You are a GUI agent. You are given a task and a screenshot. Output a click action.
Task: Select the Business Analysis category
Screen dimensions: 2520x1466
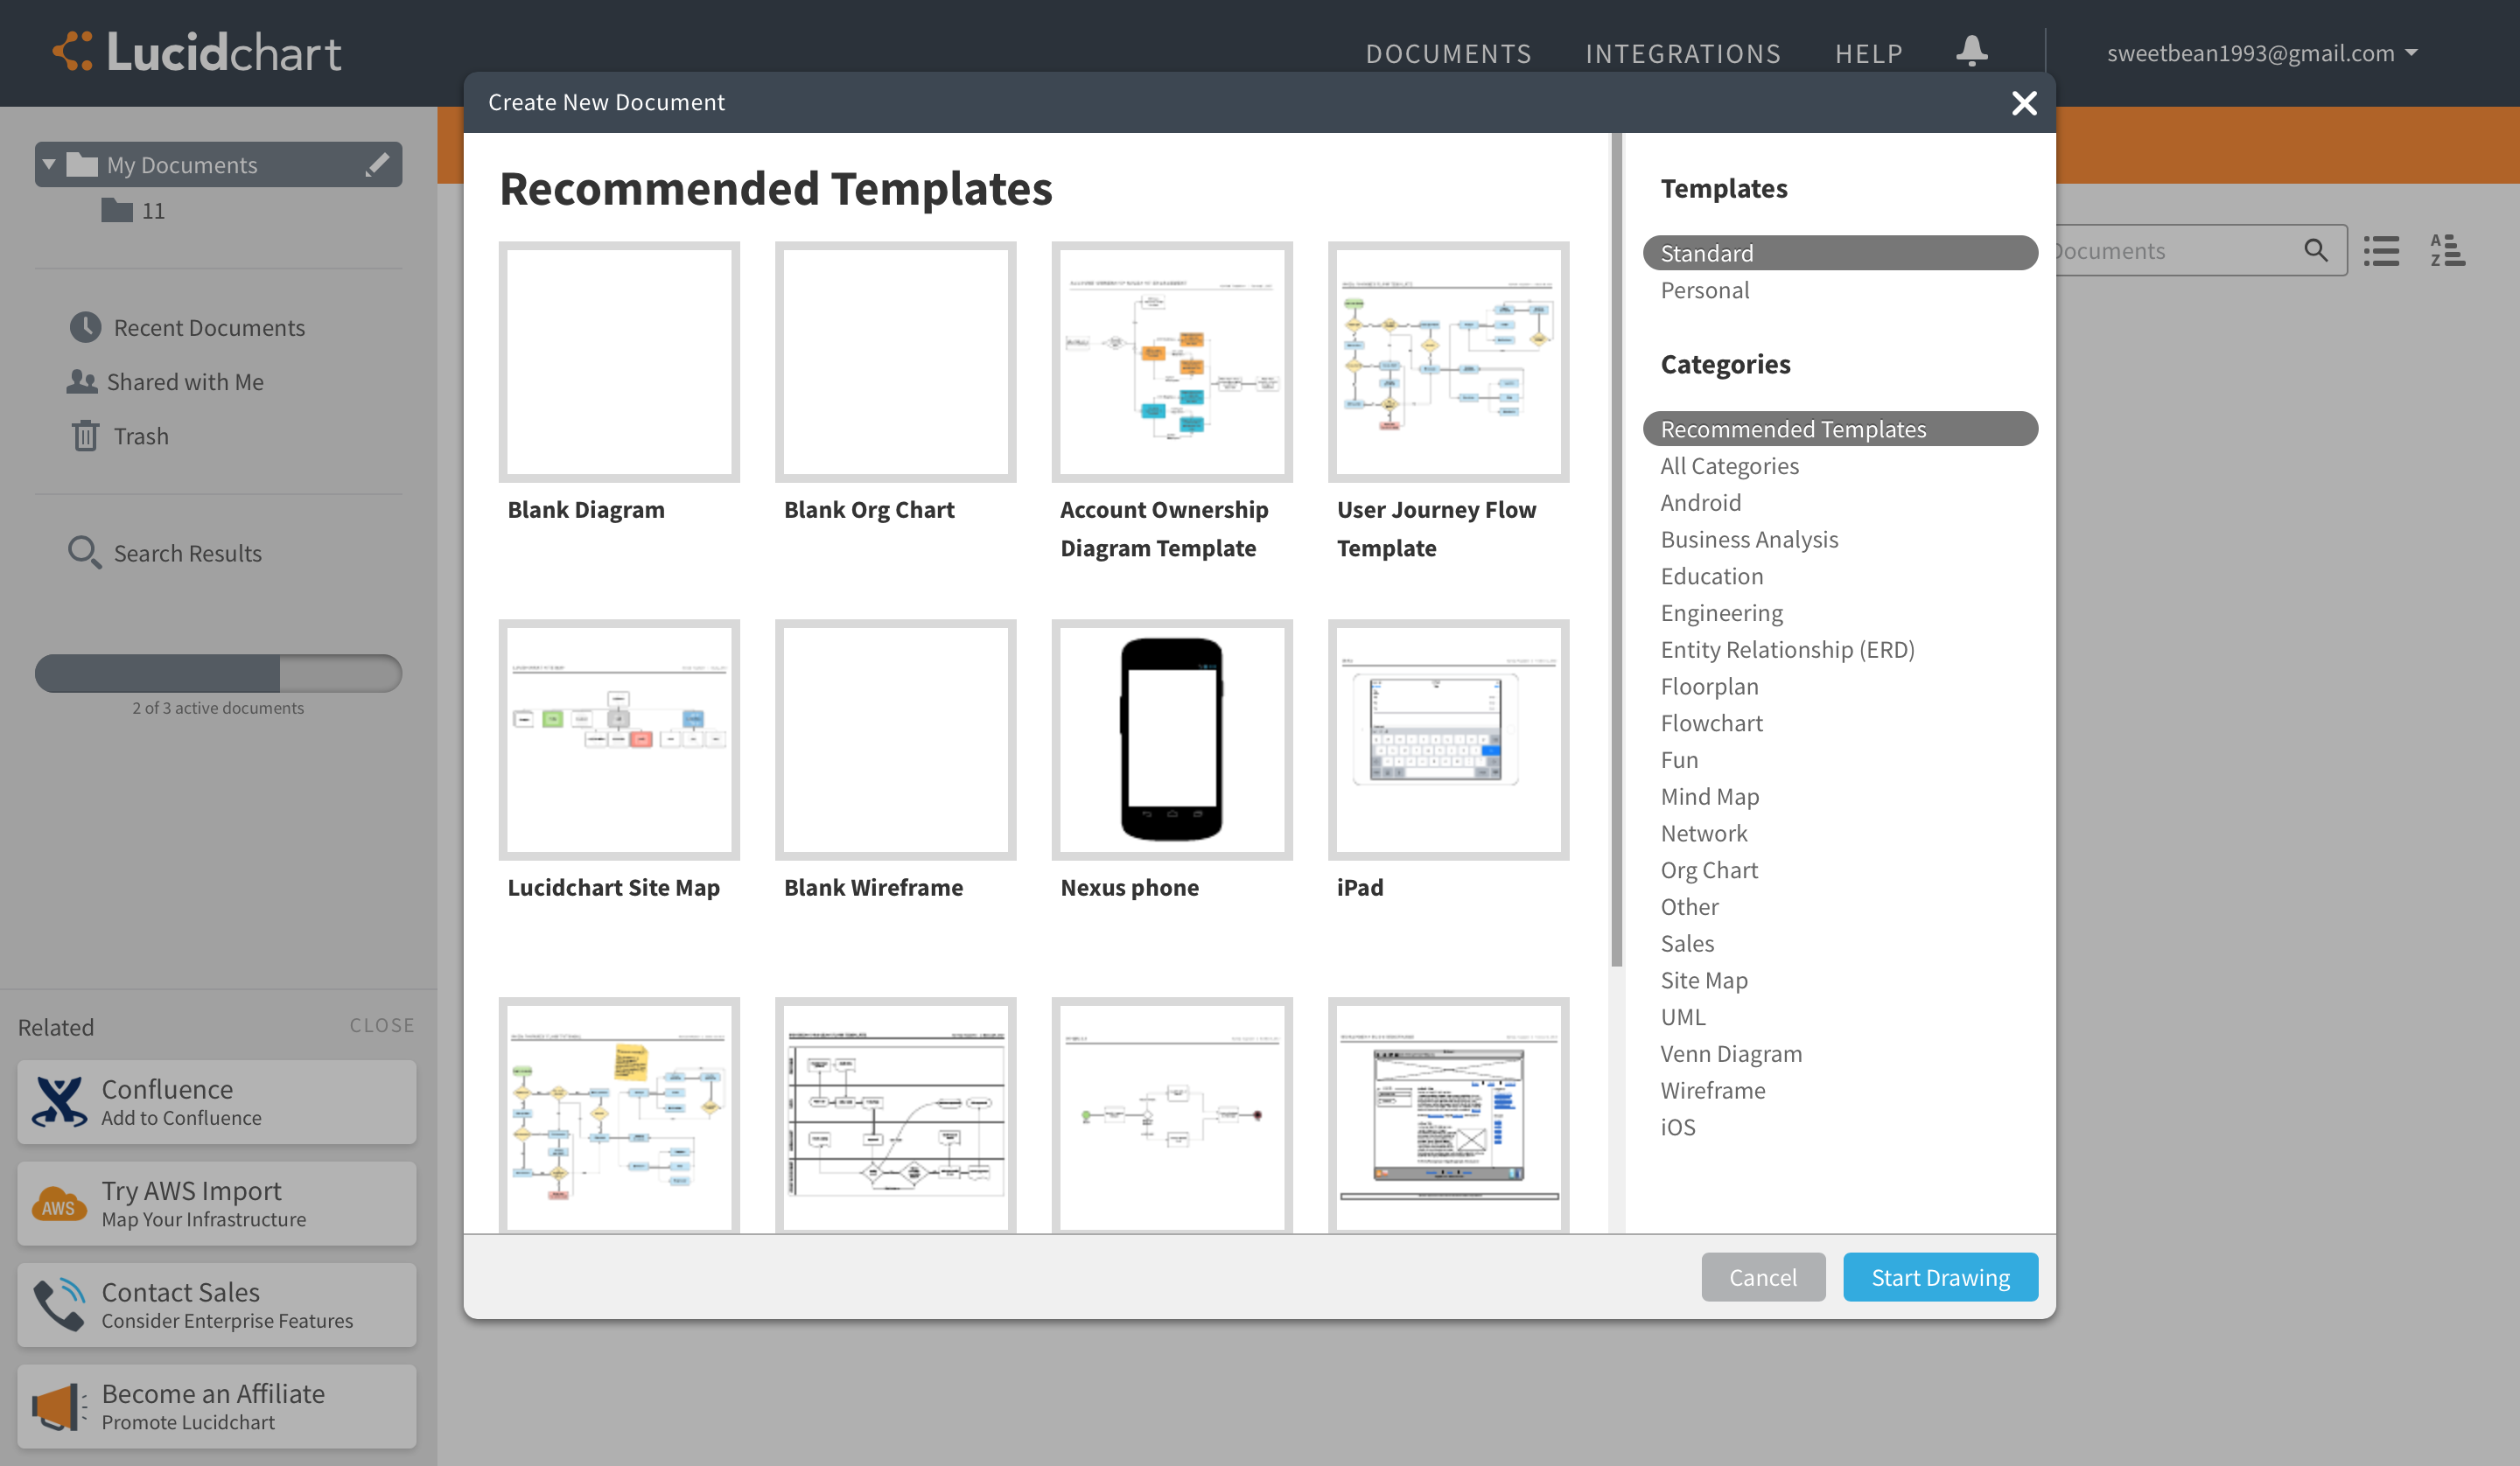click(x=1749, y=539)
